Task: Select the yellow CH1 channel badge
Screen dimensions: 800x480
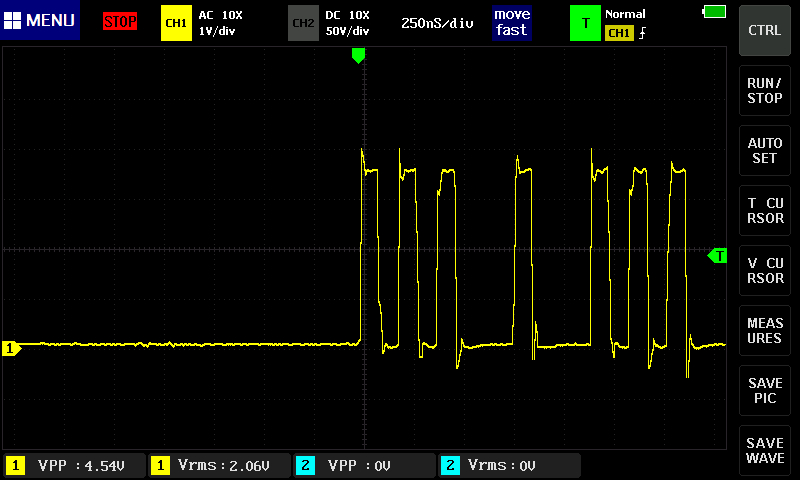Action: click(x=175, y=22)
